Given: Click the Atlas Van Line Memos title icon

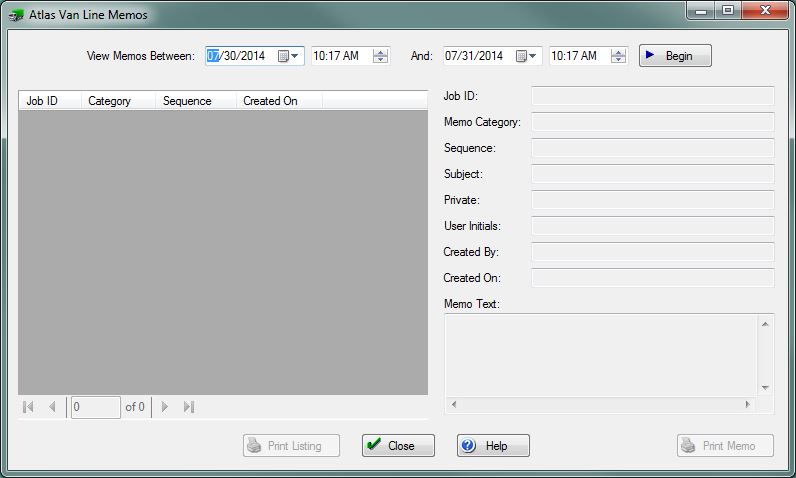Looking at the screenshot, I should tap(17, 15).
